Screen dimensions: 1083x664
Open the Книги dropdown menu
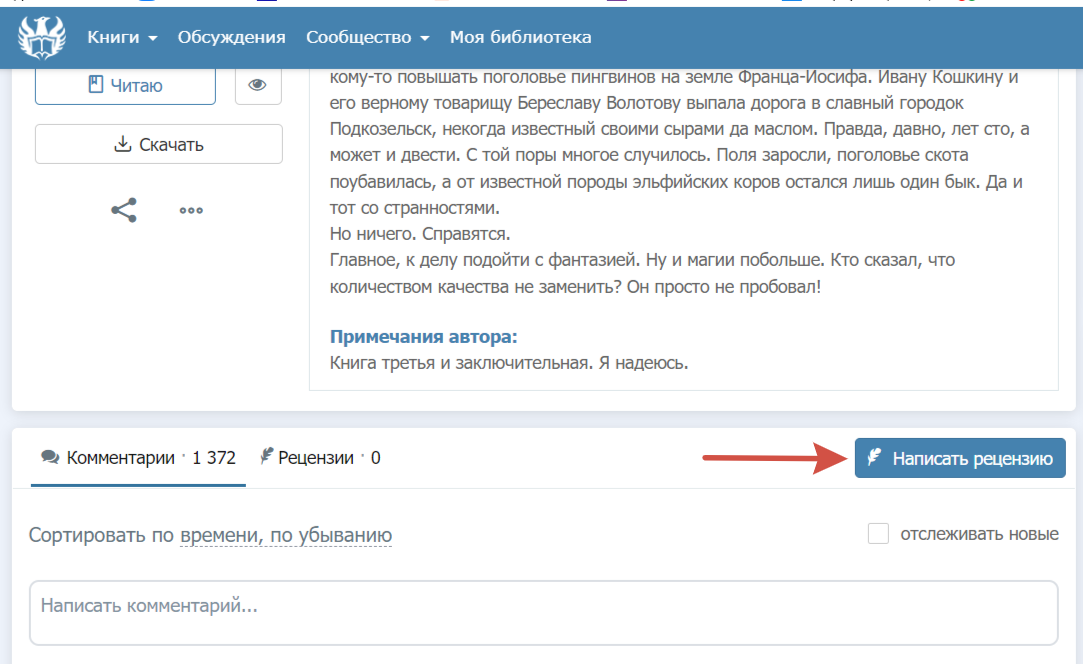click(x=122, y=37)
